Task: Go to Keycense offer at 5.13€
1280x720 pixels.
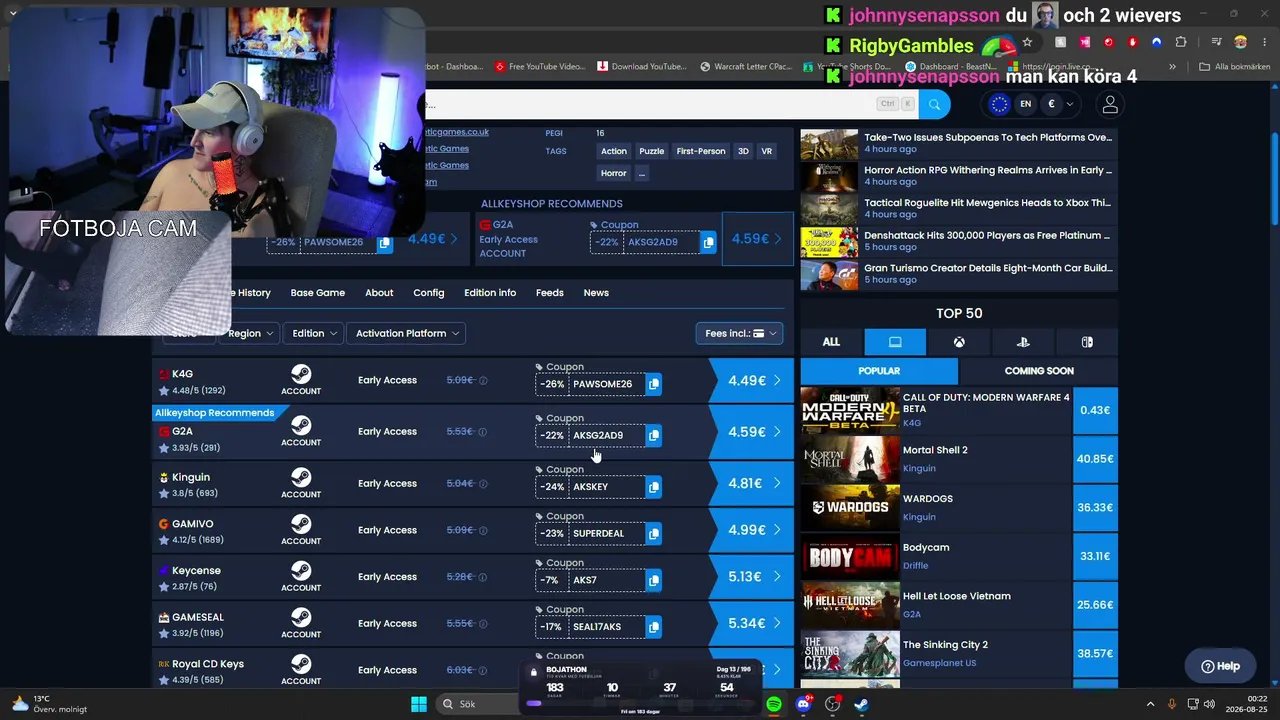Action: tap(752, 577)
